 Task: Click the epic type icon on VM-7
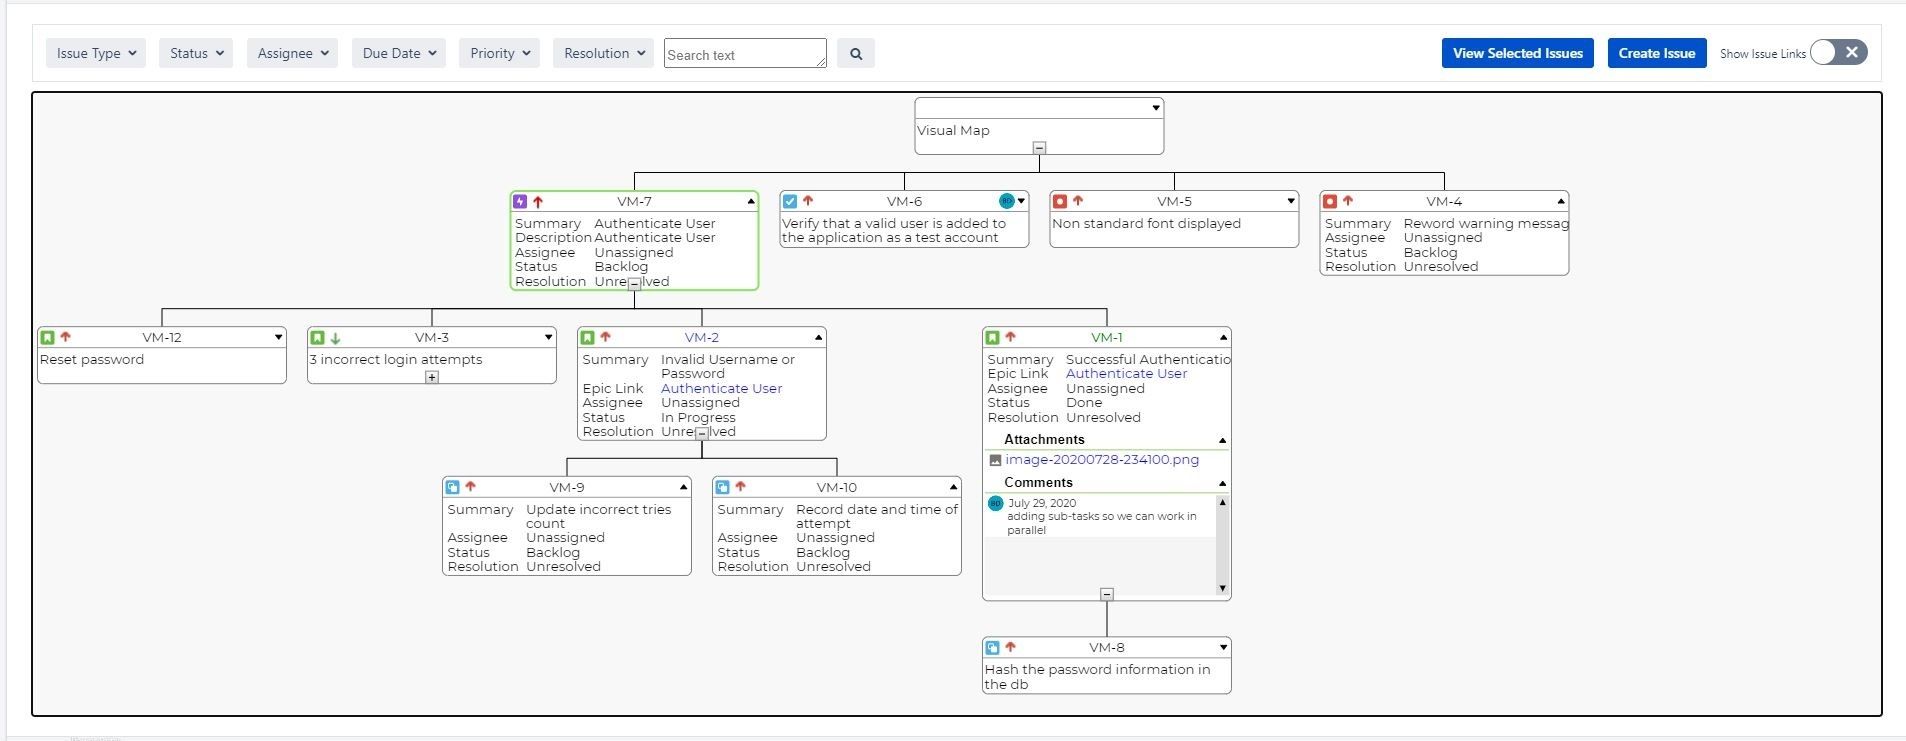click(520, 202)
